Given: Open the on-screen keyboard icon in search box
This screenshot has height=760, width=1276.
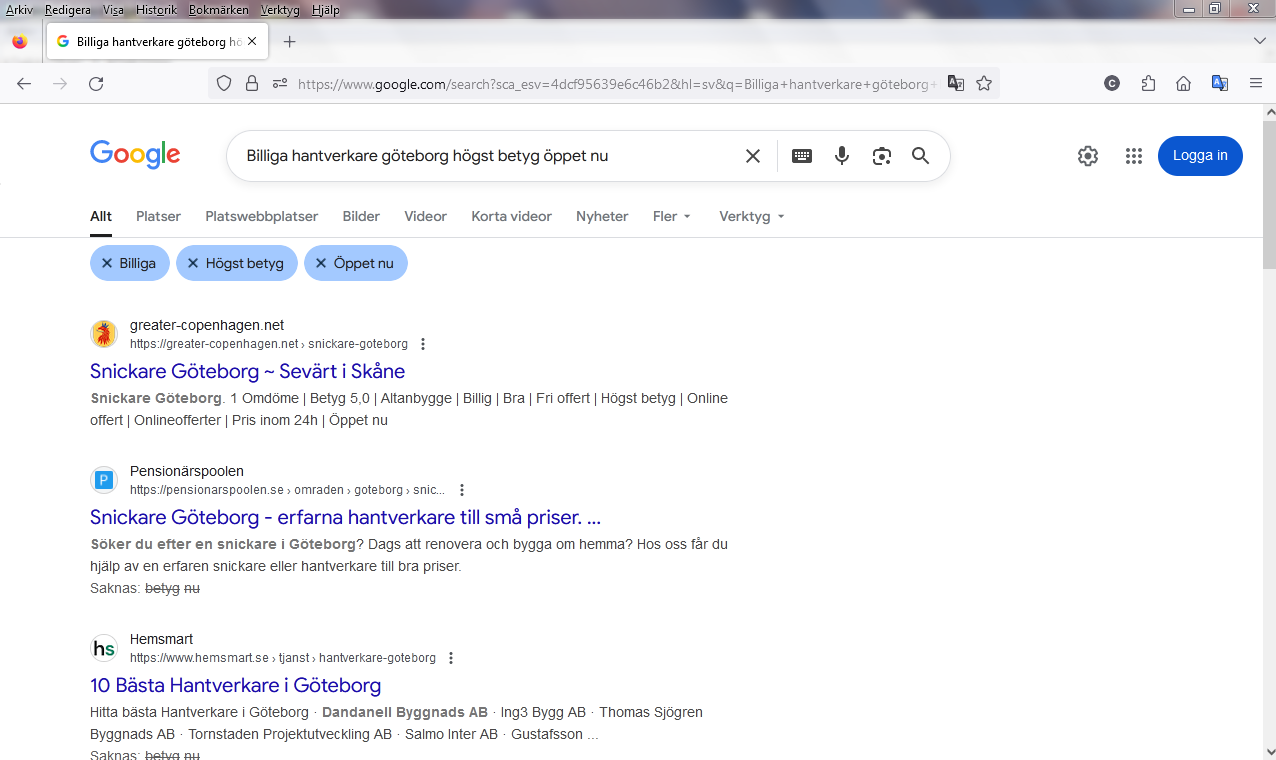Looking at the screenshot, I should [x=802, y=156].
